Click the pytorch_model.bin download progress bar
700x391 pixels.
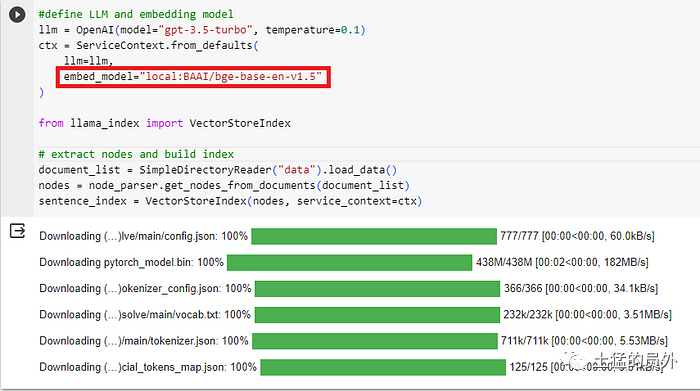[350, 262]
